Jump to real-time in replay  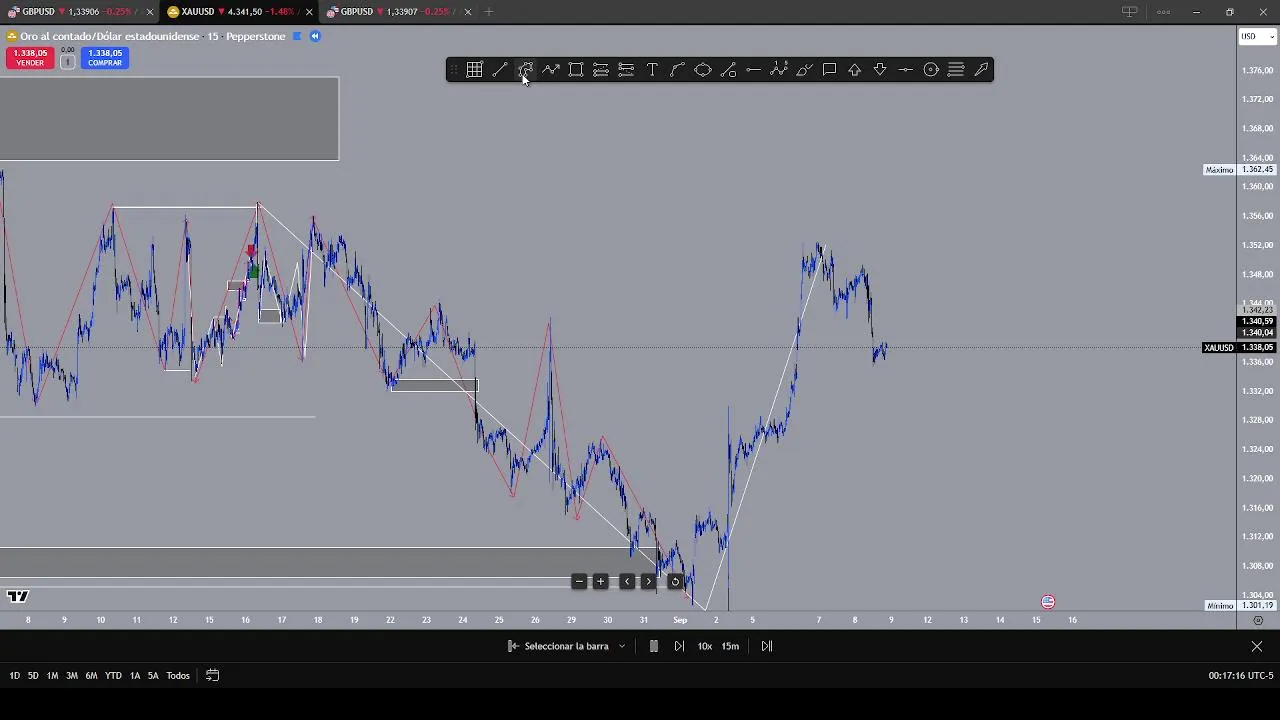click(x=767, y=646)
